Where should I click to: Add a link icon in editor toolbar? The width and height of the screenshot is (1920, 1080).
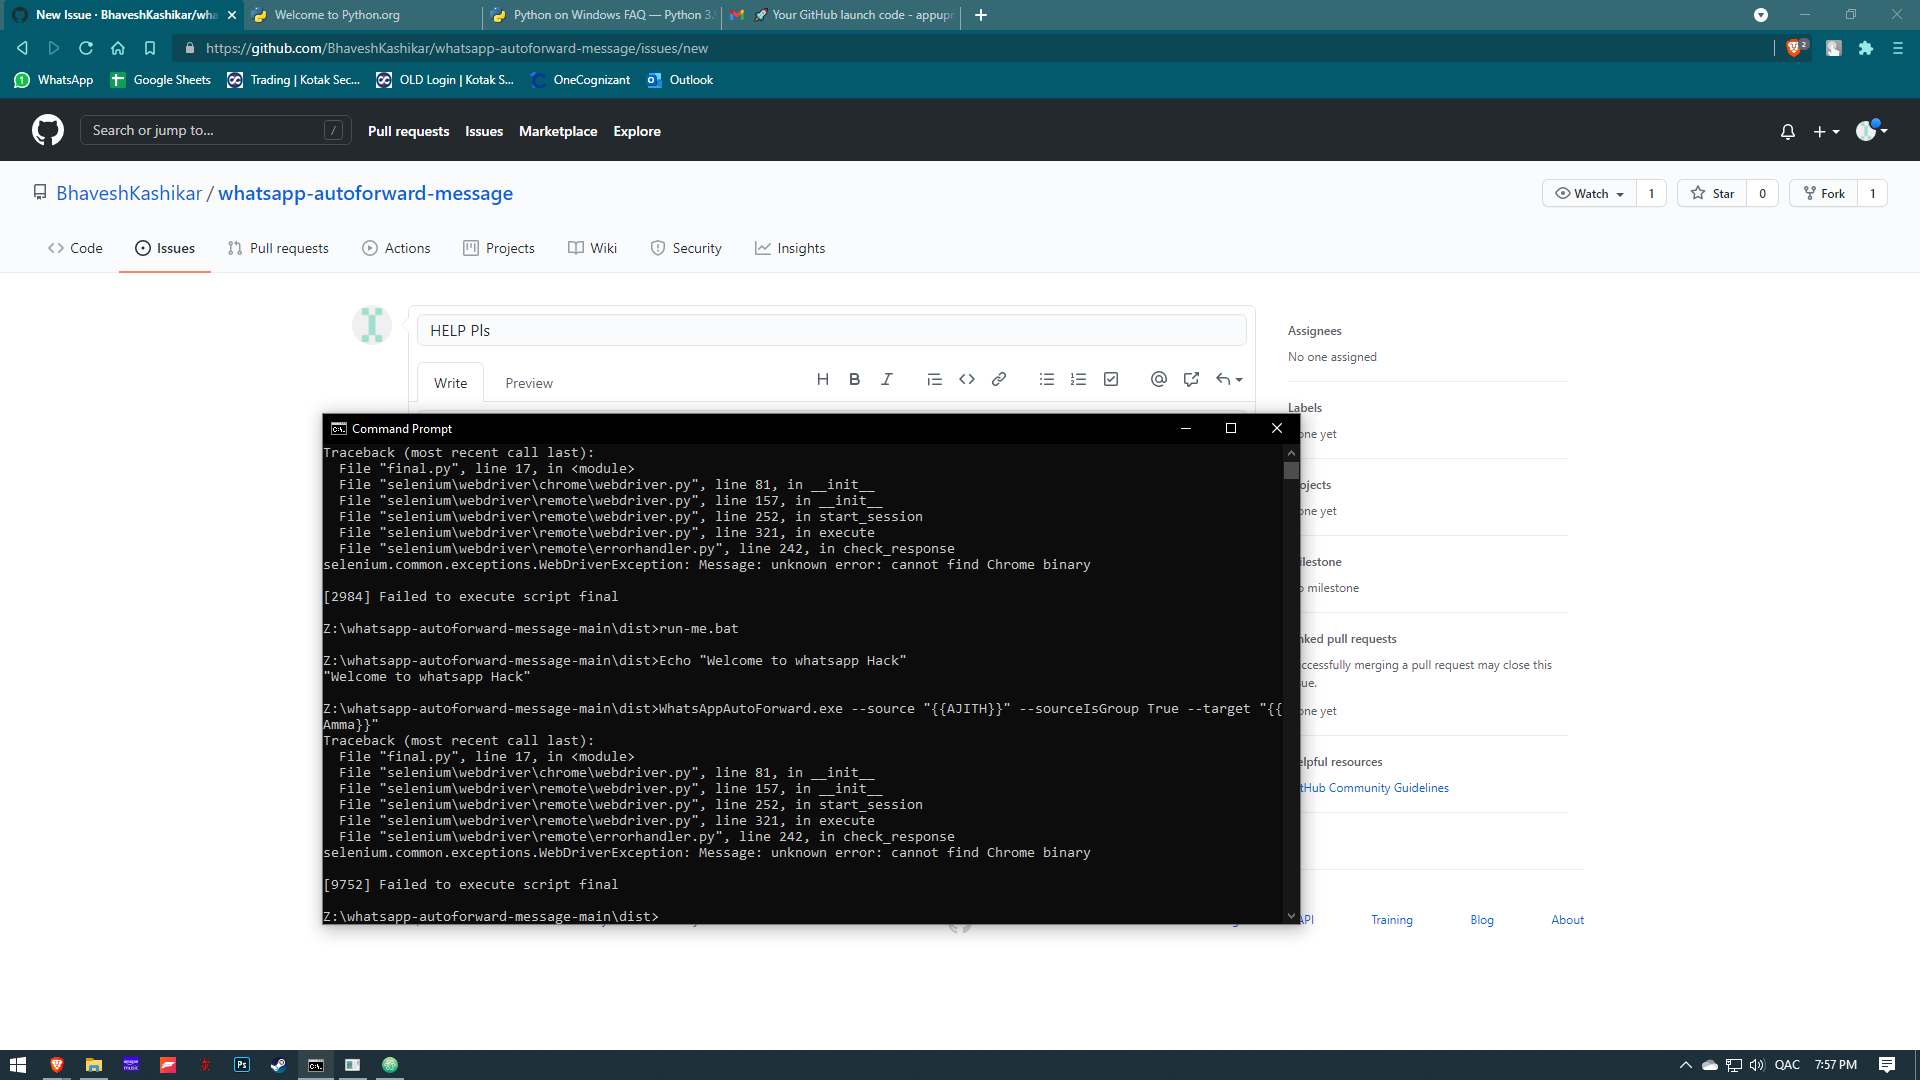tap(999, 379)
